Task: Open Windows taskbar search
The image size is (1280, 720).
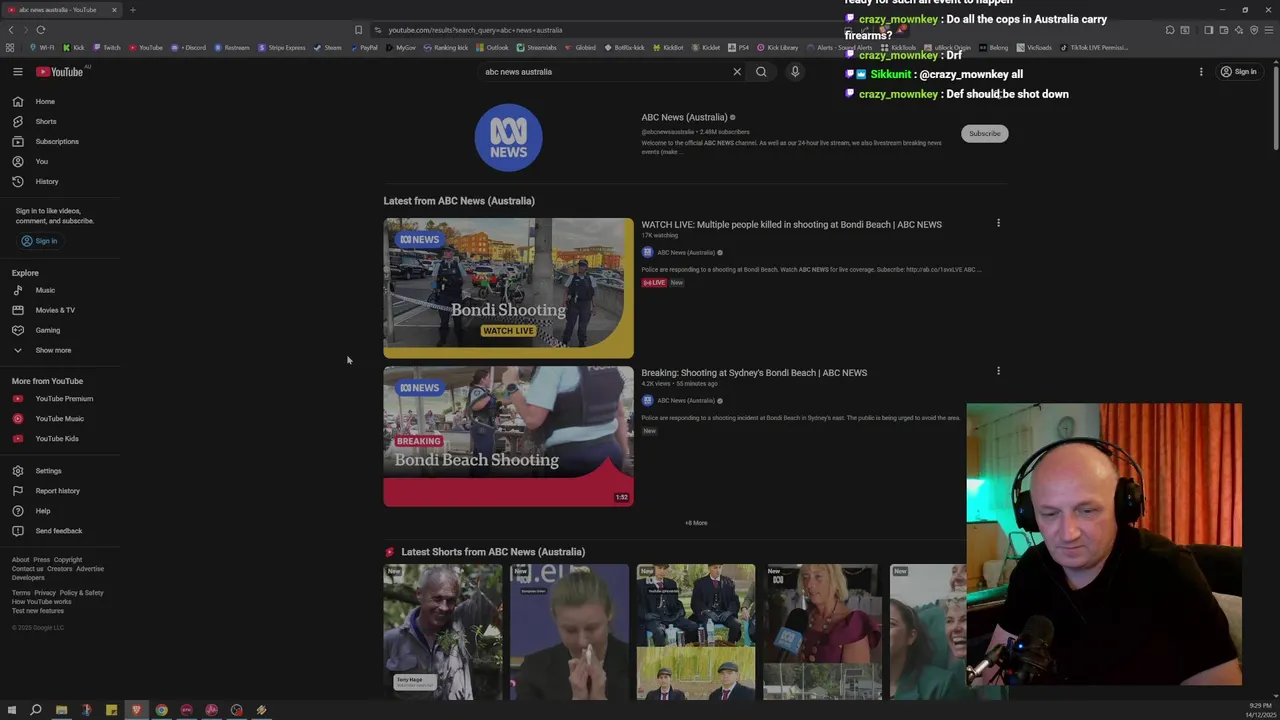Action: coord(36,710)
